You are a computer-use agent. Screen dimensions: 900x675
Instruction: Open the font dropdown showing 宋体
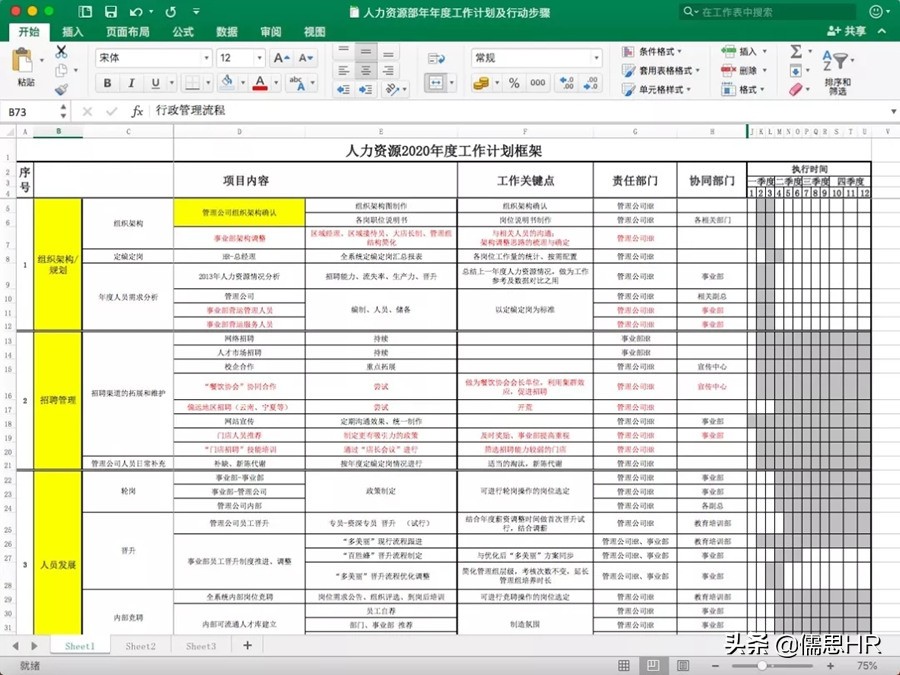click(x=151, y=57)
